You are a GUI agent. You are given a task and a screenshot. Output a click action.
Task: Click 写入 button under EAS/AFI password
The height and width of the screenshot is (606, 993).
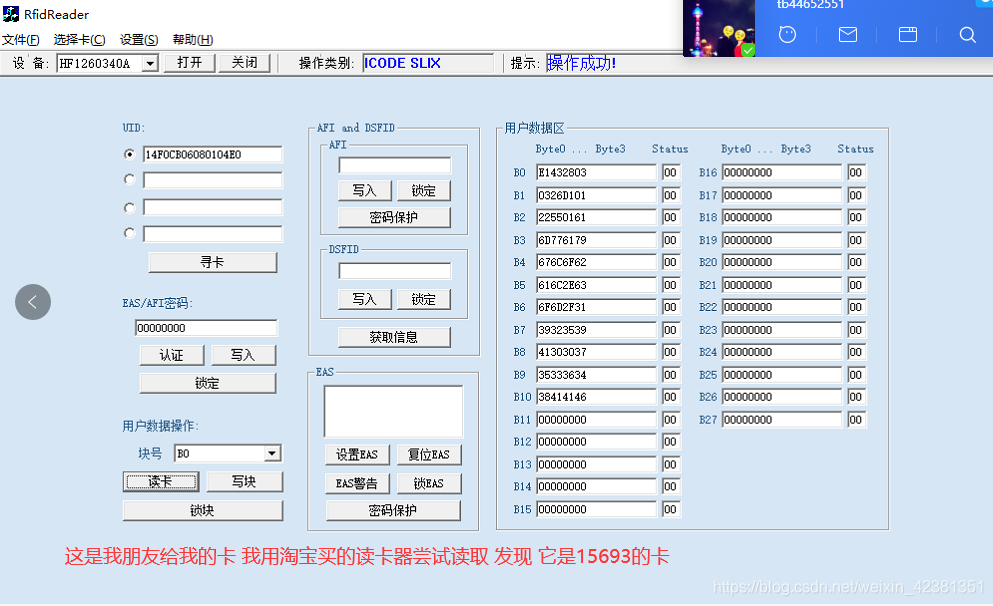tap(243, 355)
